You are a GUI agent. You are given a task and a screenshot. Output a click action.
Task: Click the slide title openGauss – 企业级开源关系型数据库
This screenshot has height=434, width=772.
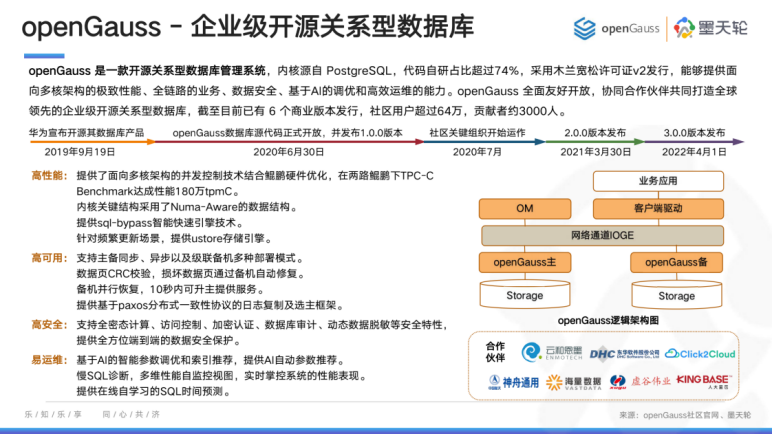248,27
